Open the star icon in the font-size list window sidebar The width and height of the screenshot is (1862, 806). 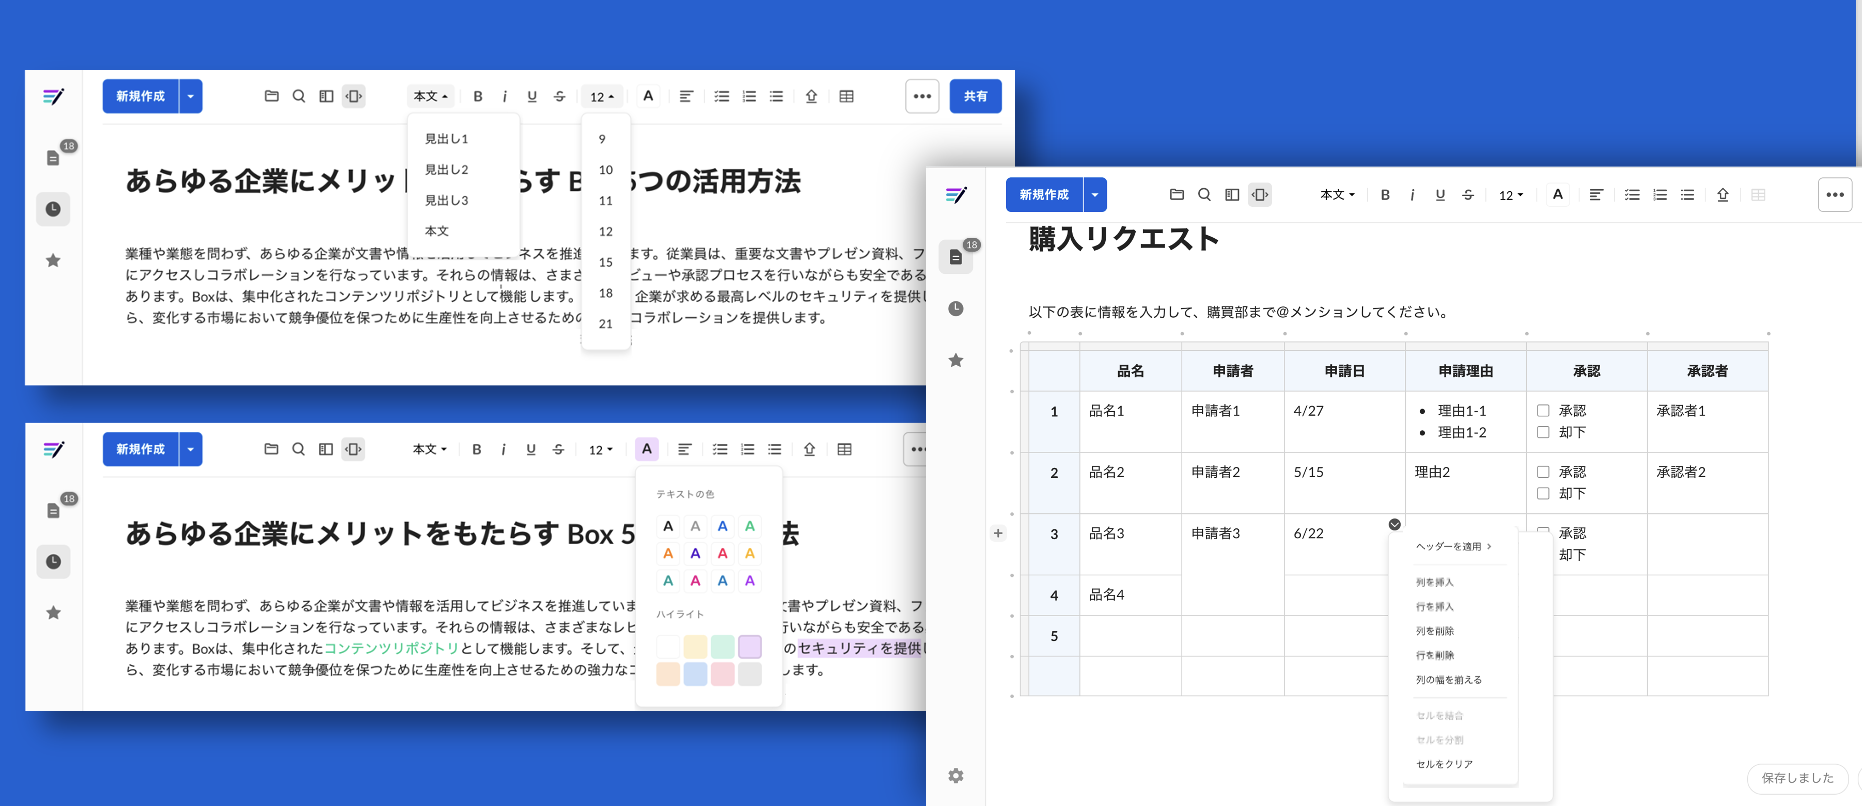(x=54, y=260)
